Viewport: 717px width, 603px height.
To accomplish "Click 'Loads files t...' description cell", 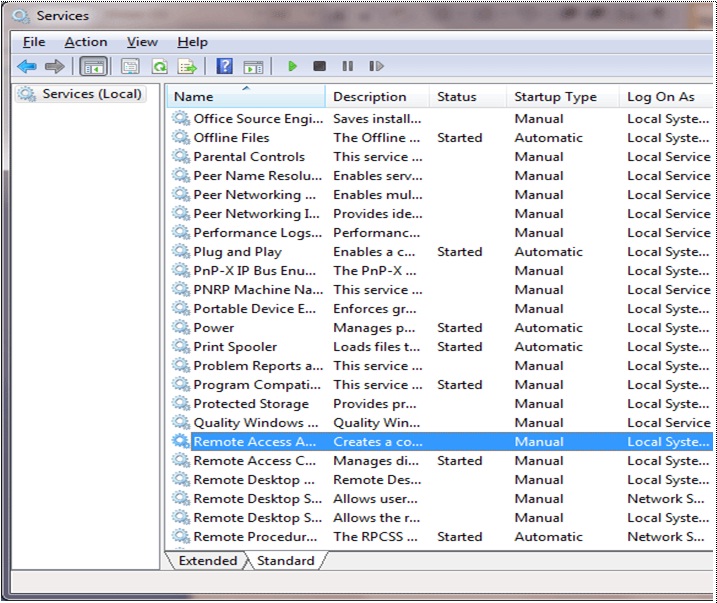I will point(376,347).
